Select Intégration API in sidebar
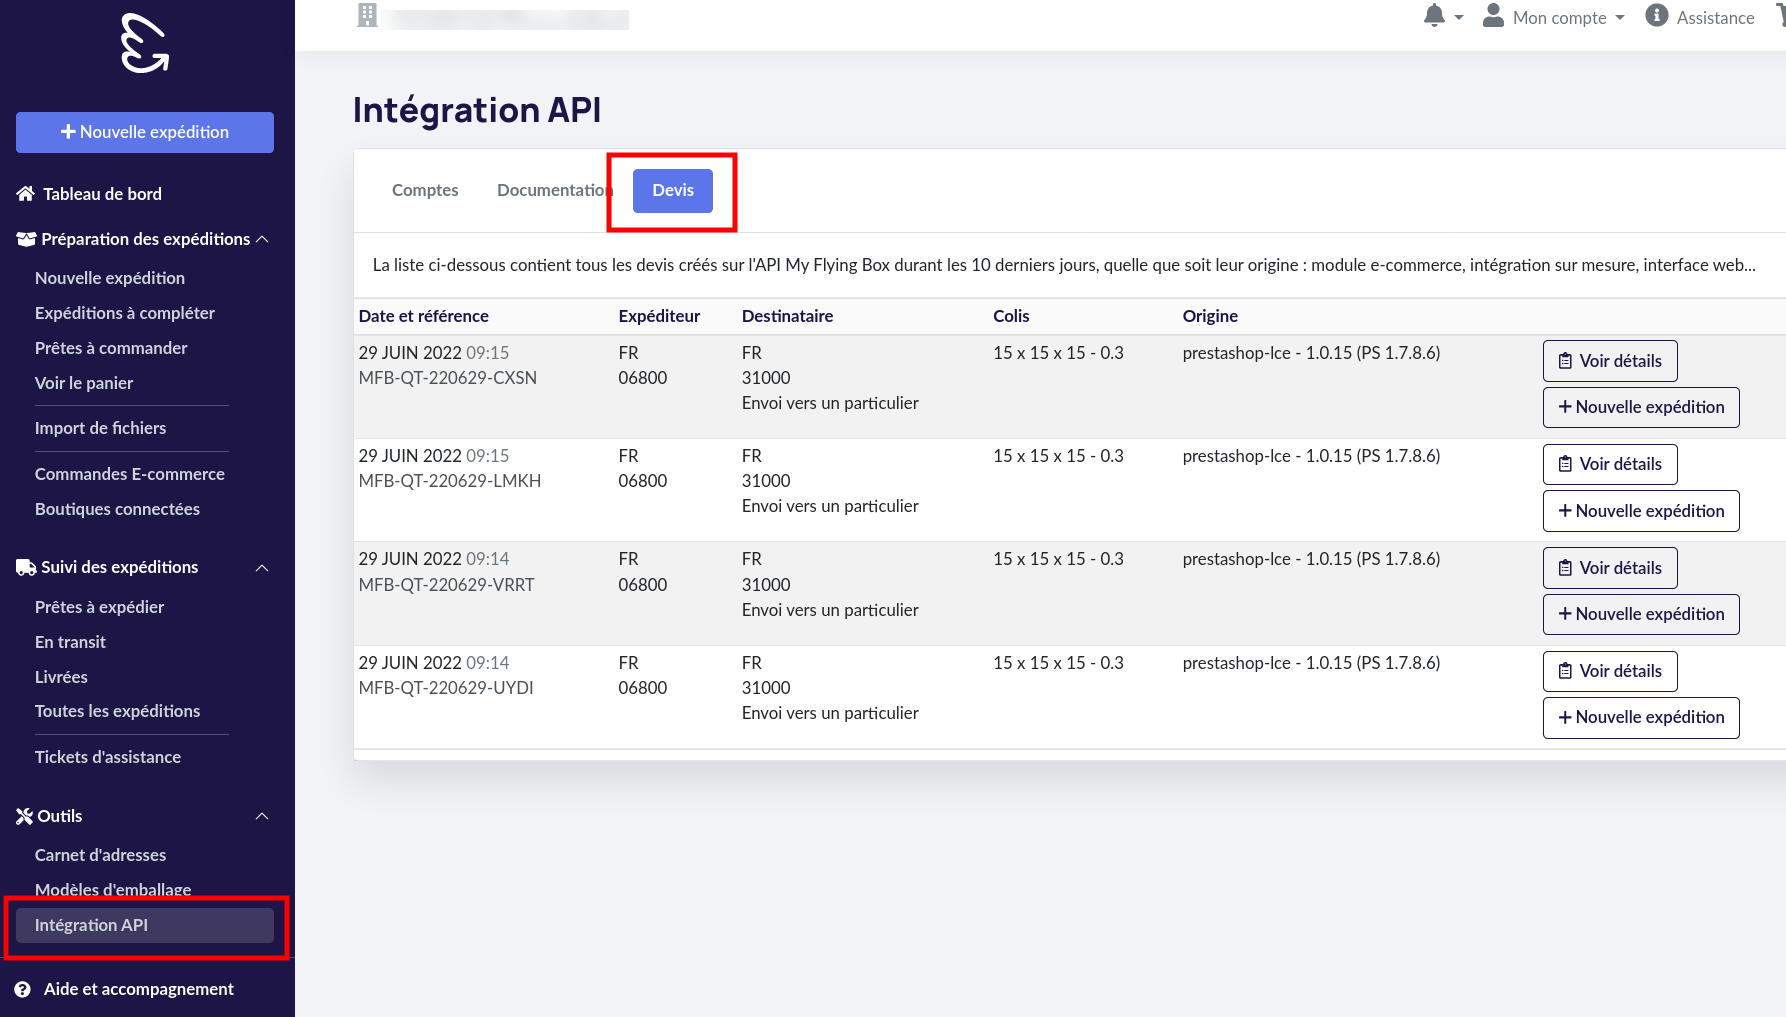 click(145, 925)
